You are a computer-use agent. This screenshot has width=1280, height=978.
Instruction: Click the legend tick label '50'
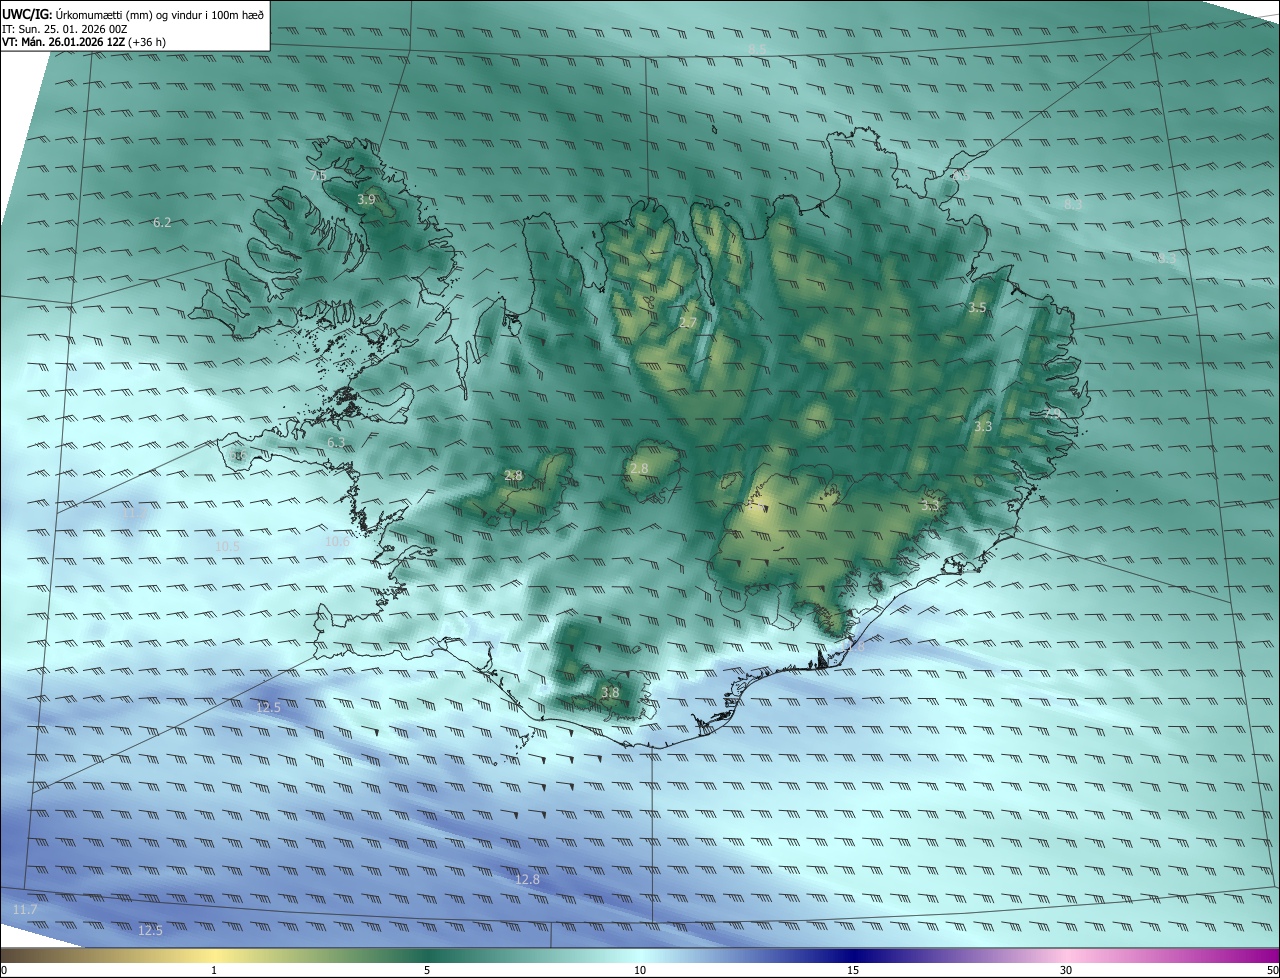click(x=1272, y=970)
